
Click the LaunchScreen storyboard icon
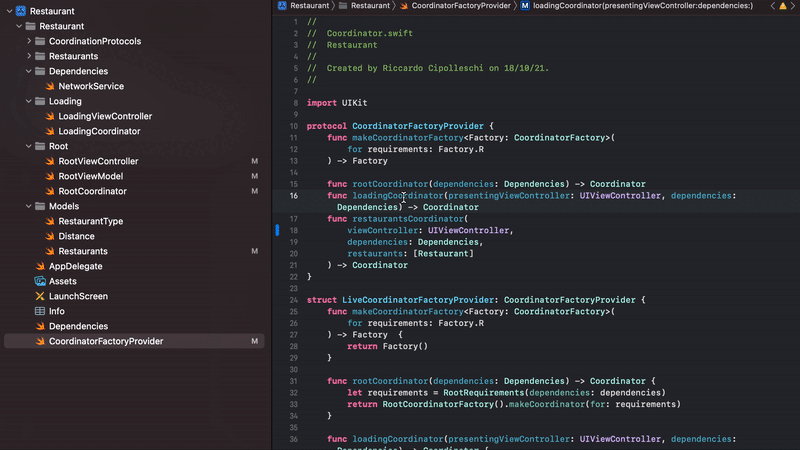(40, 296)
